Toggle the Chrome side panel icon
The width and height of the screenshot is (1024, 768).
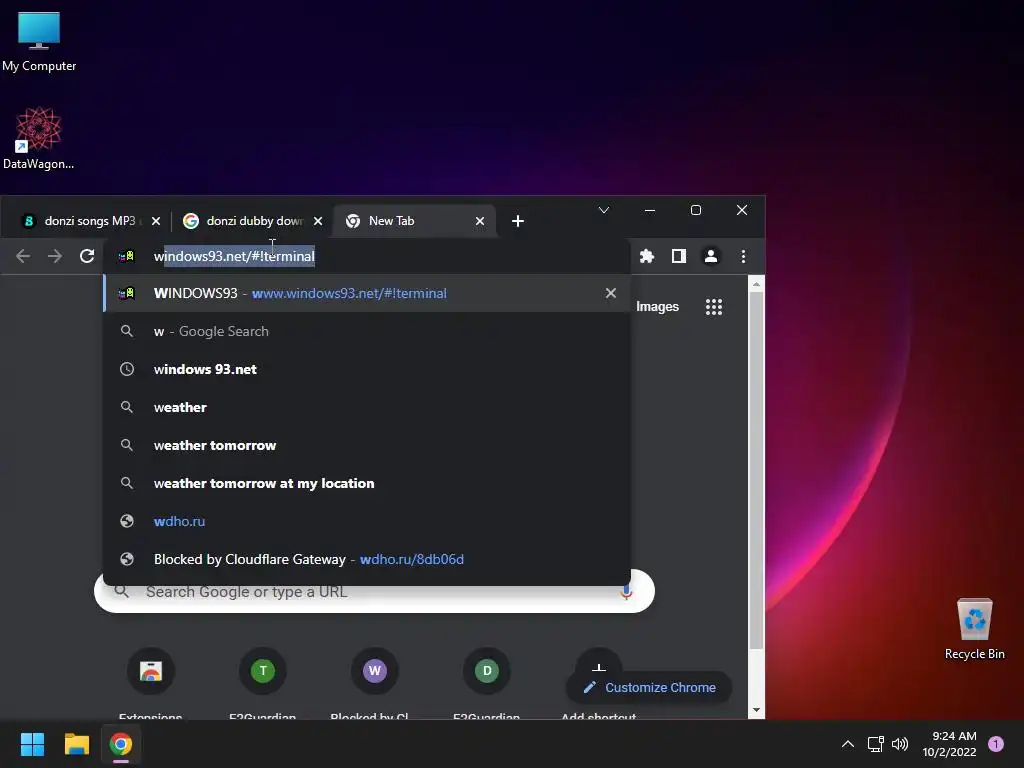(x=679, y=256)
